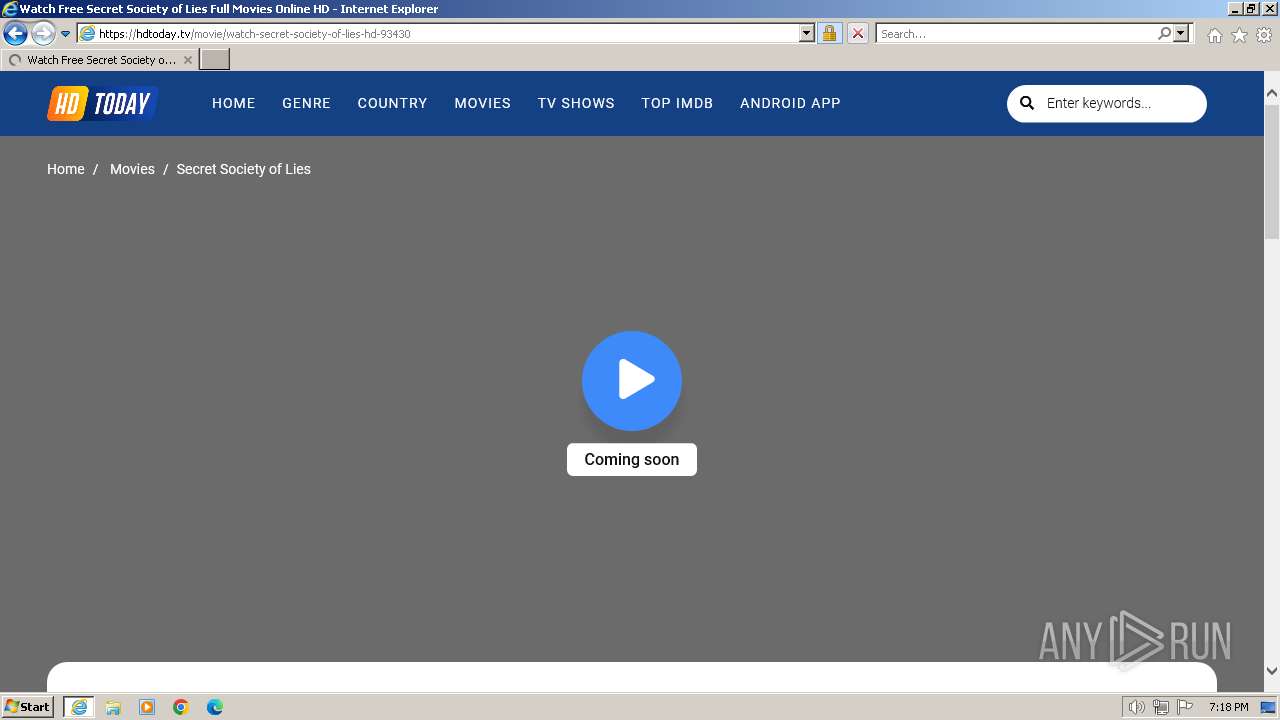The height and width of the screenshot is (720, 1280).
Task: Open the Windows Start menu
Action: click(x=28, y=707)
